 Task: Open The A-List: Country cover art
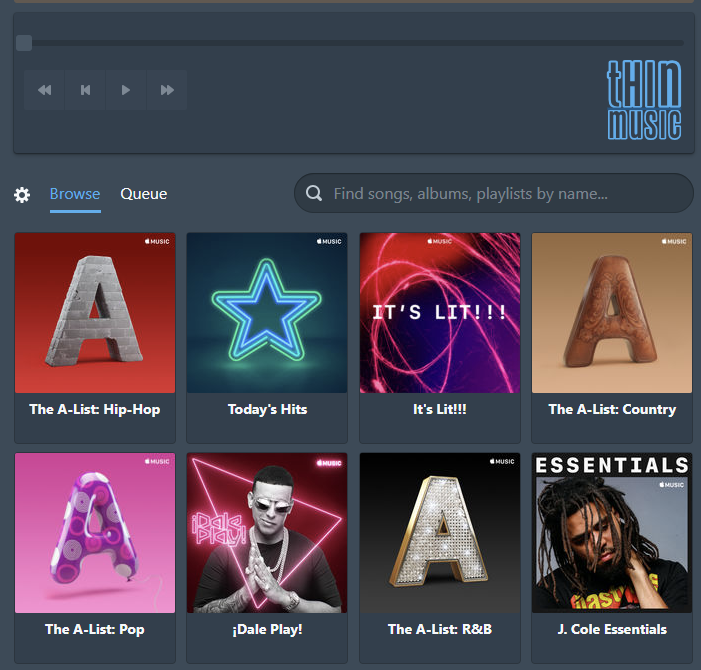tap(612, 313)
